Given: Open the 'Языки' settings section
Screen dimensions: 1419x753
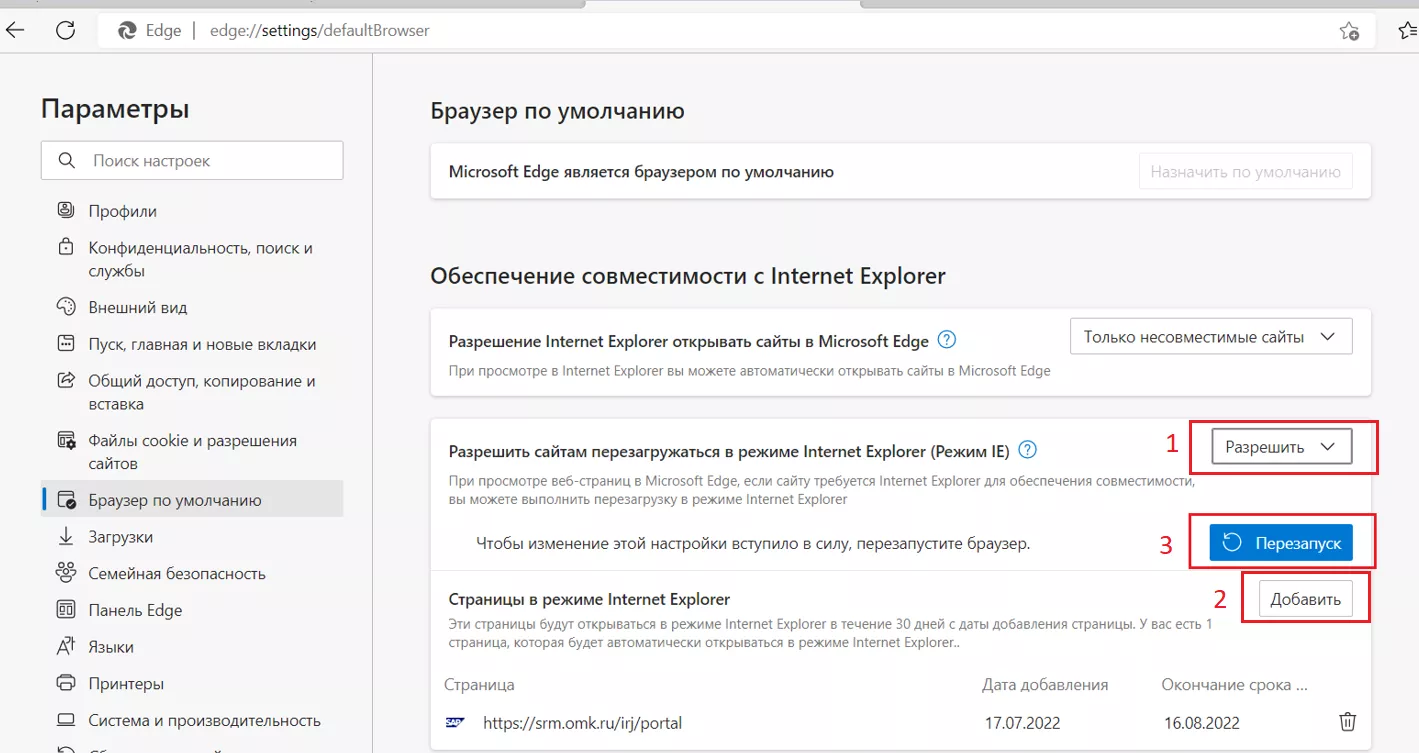Looking at the screenshot, I should [x=112, y=647].
